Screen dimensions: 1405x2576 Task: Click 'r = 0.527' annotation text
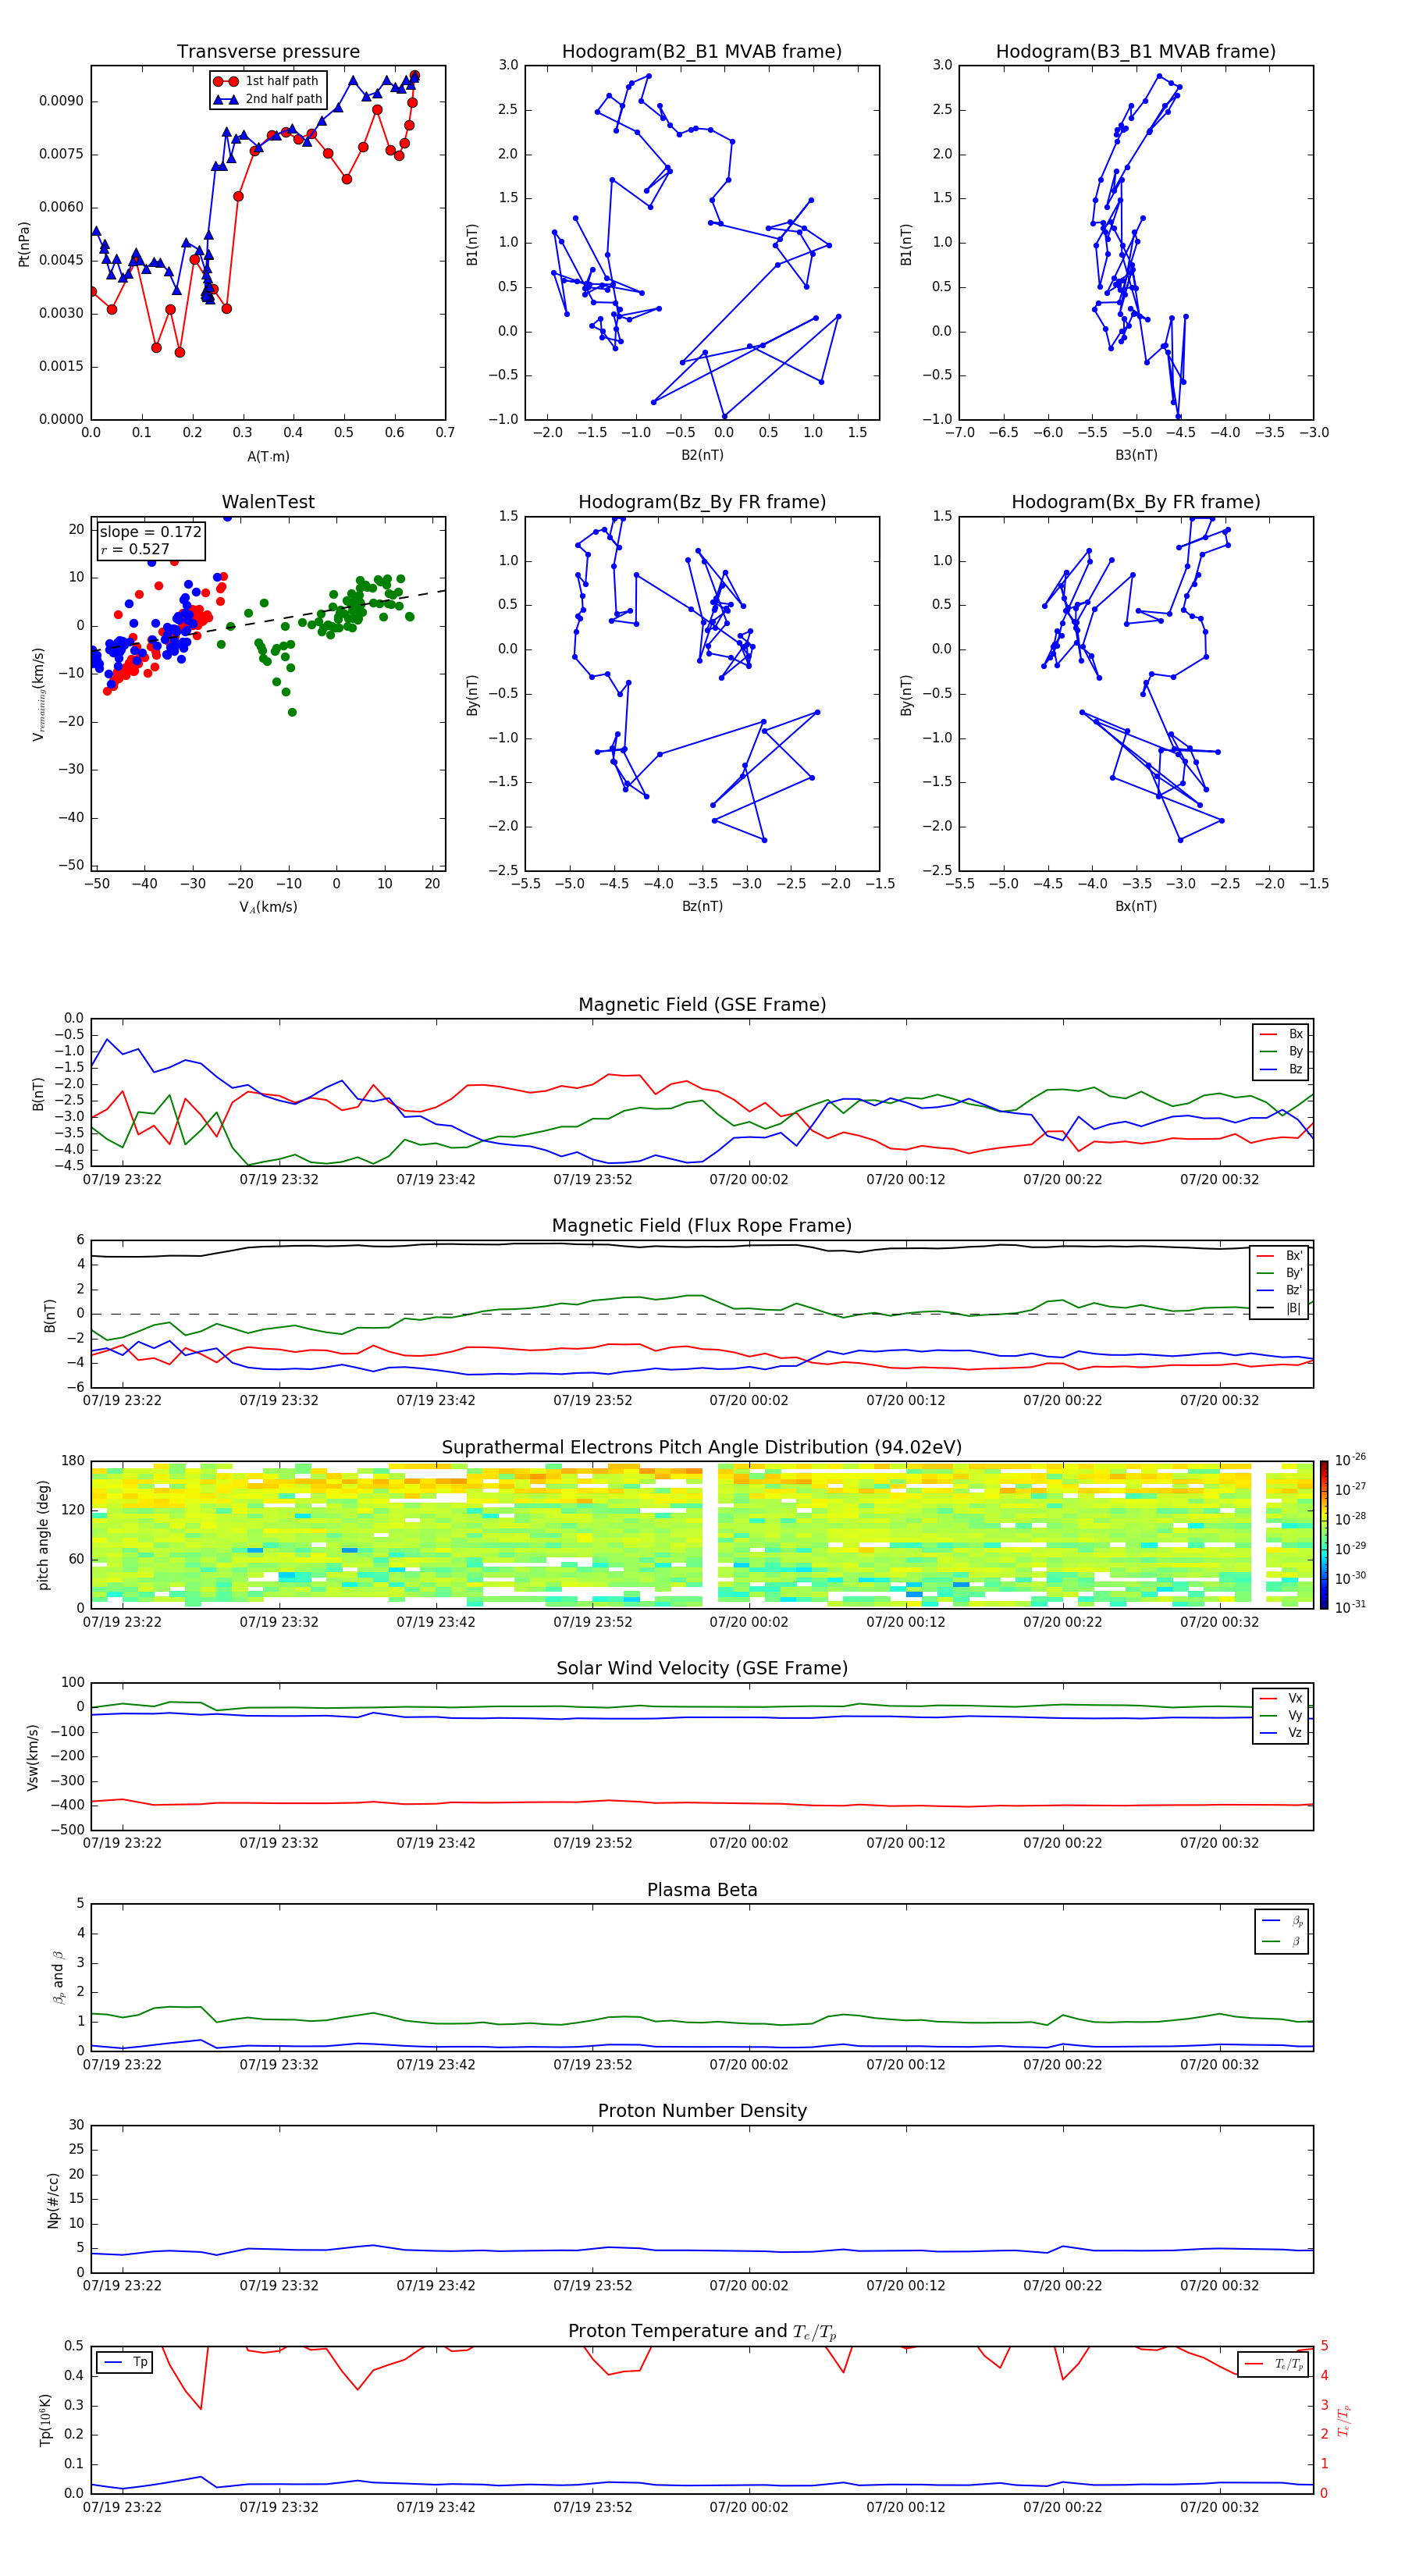pos(135,549)
